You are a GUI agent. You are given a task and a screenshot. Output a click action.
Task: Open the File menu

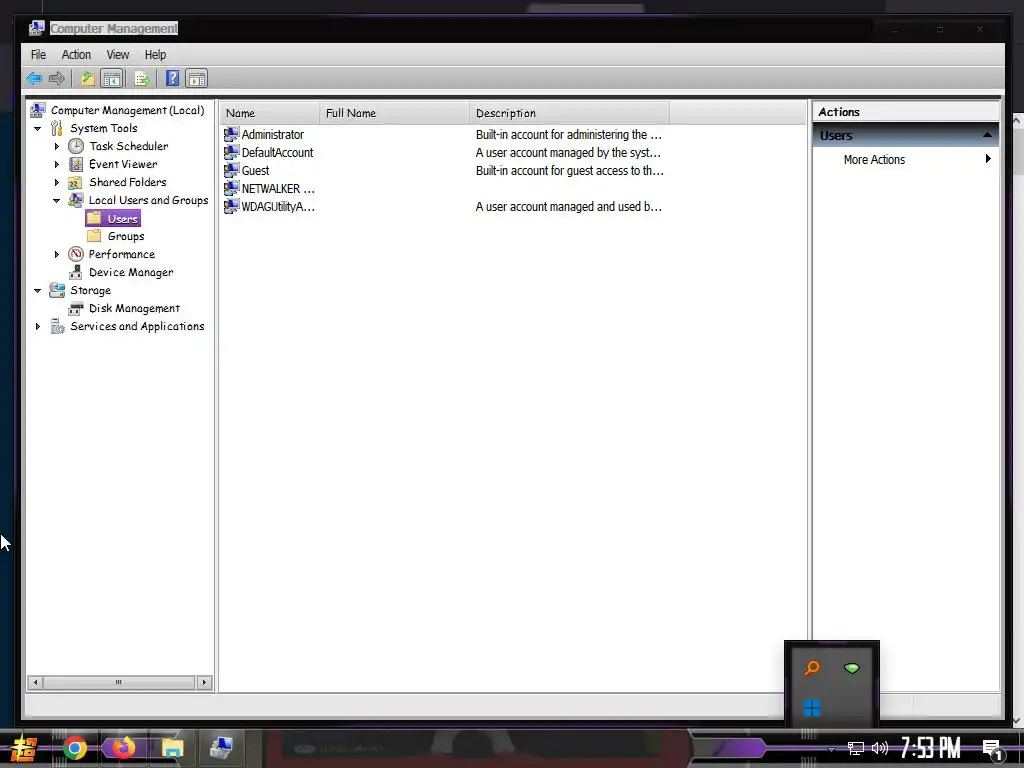point(39,55)
